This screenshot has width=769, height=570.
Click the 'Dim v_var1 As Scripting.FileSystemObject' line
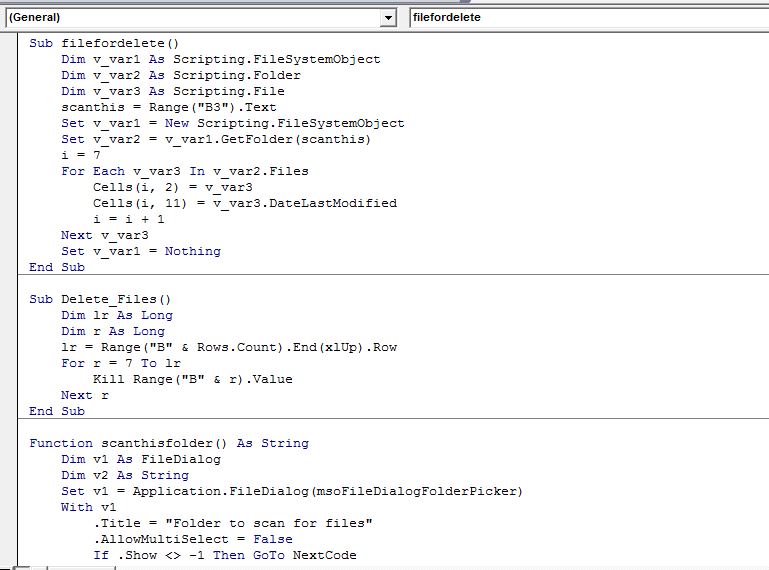coord(221,59)
